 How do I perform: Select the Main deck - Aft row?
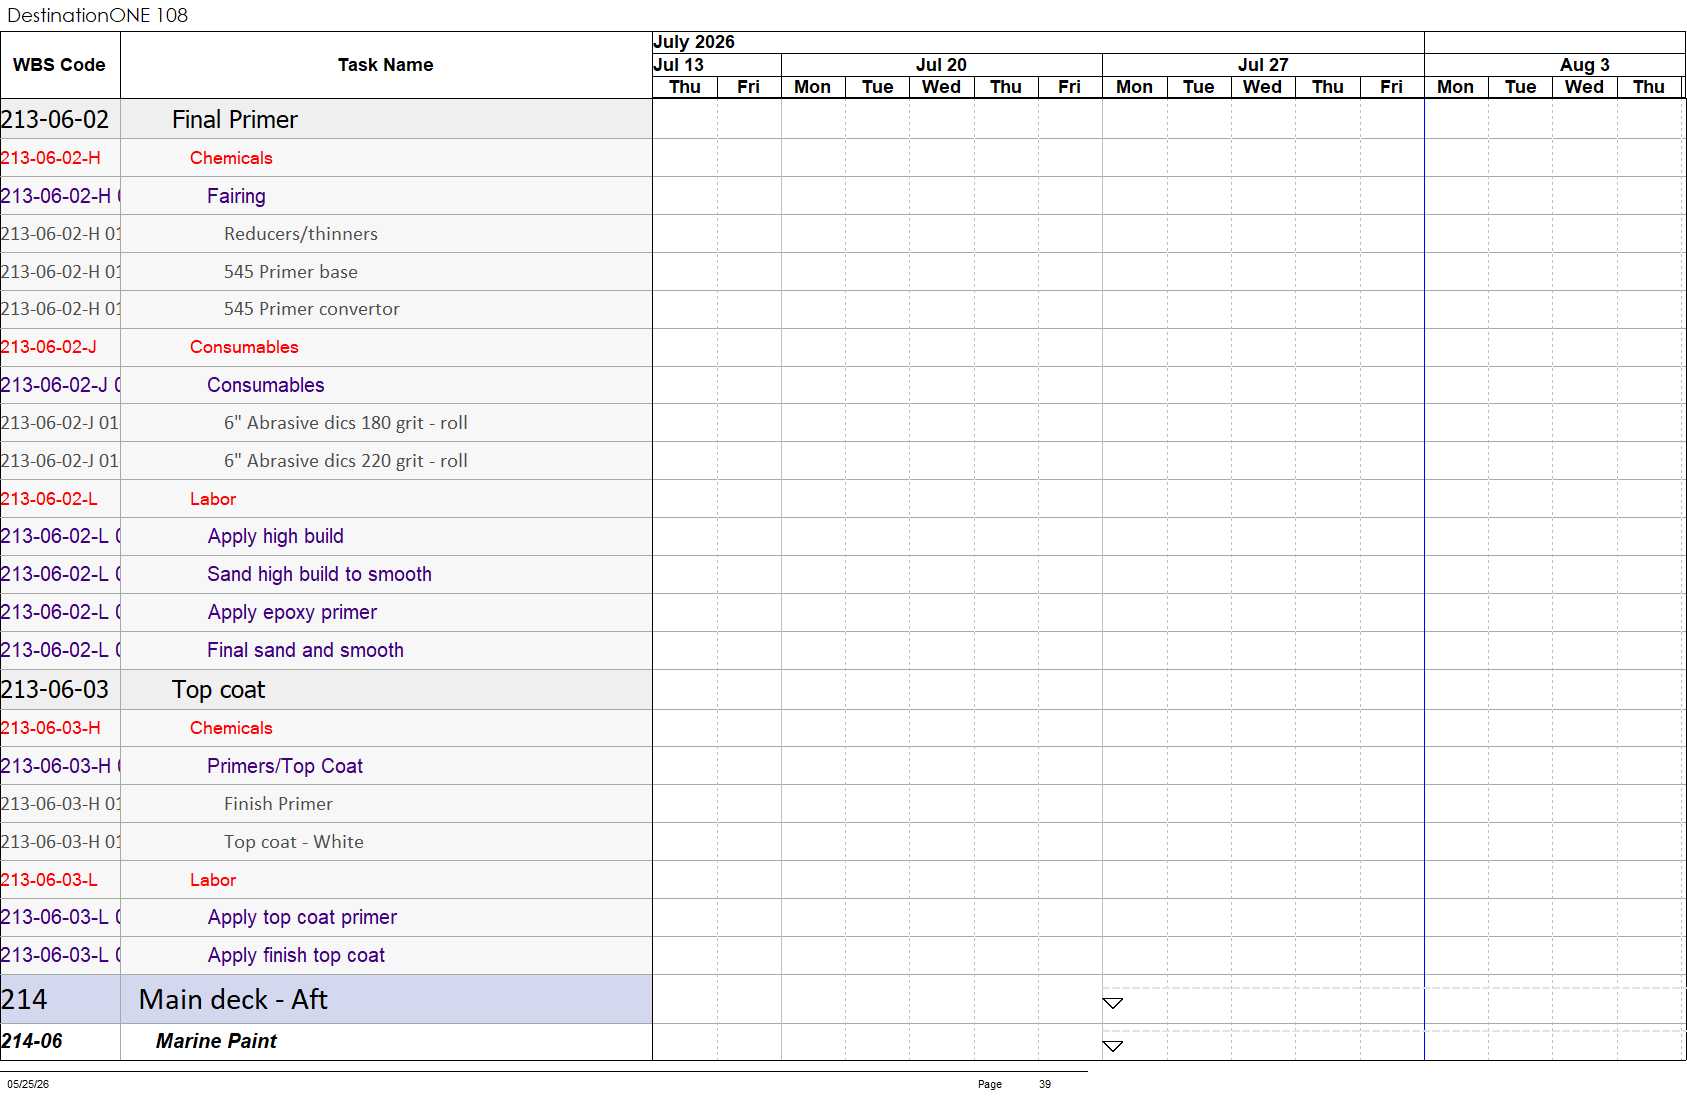pyautogui.click(x=326, y=999)
